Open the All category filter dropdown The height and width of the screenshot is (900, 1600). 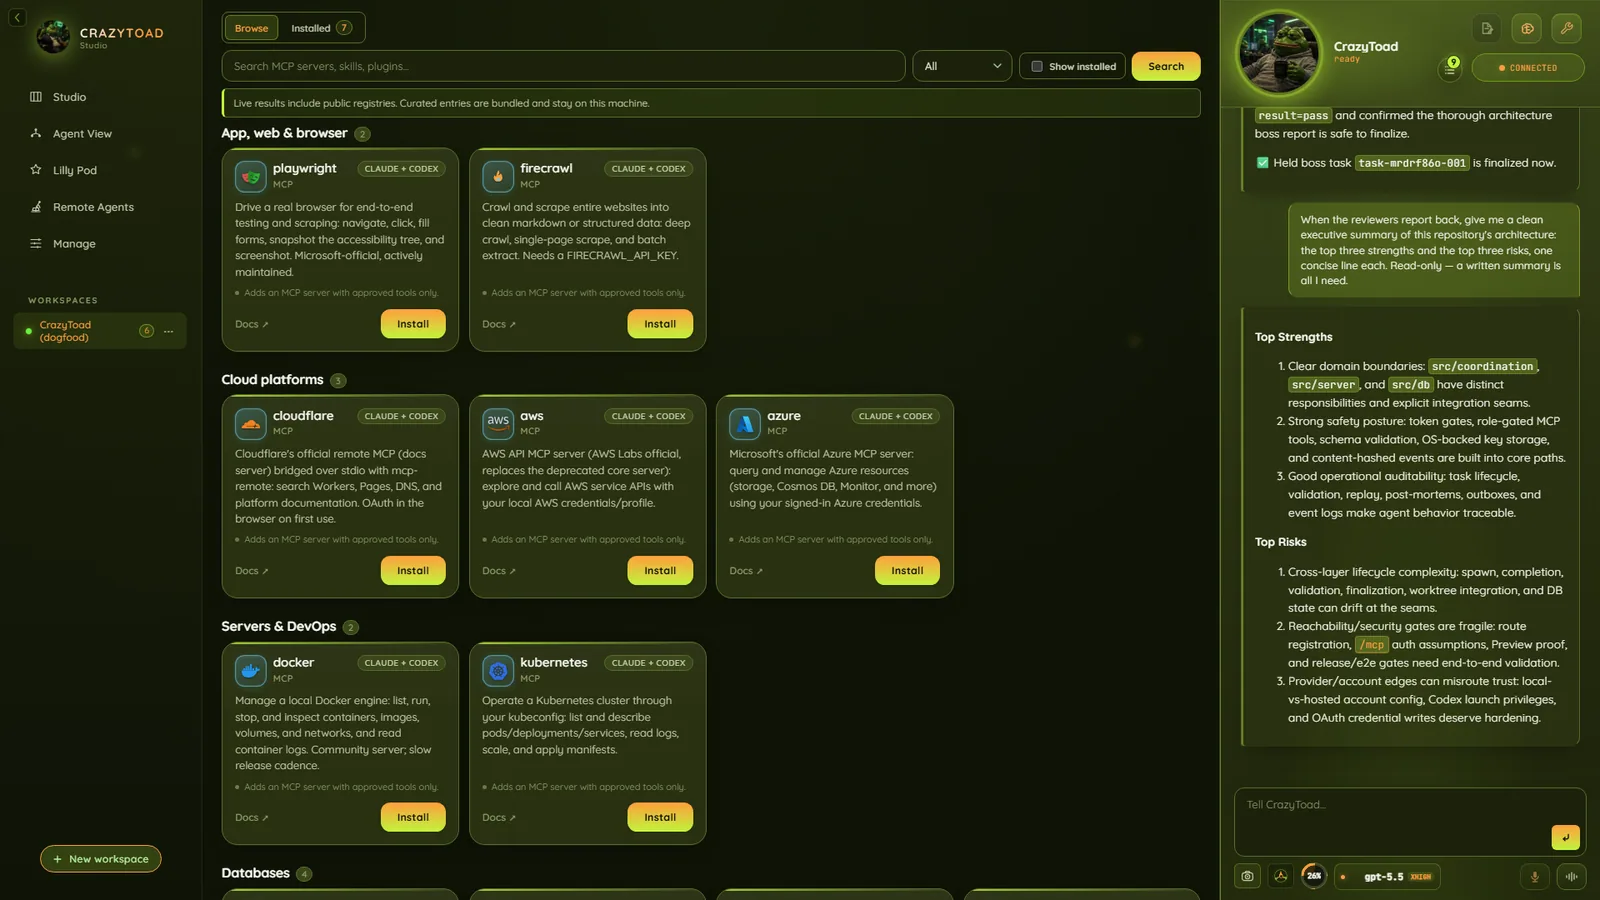[x=962, y=66]
